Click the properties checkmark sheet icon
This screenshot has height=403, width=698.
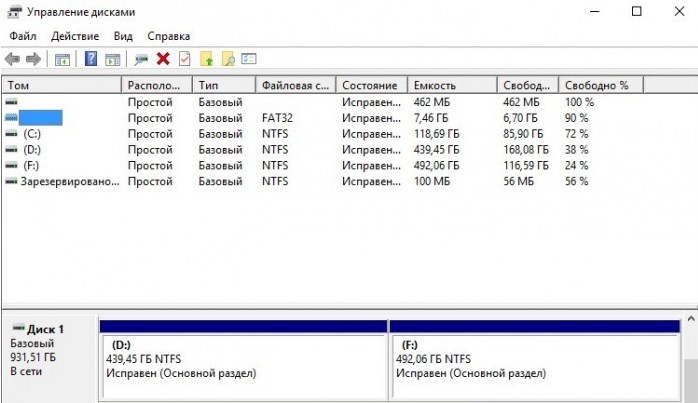pyautogui.click(x=184, y=58)
